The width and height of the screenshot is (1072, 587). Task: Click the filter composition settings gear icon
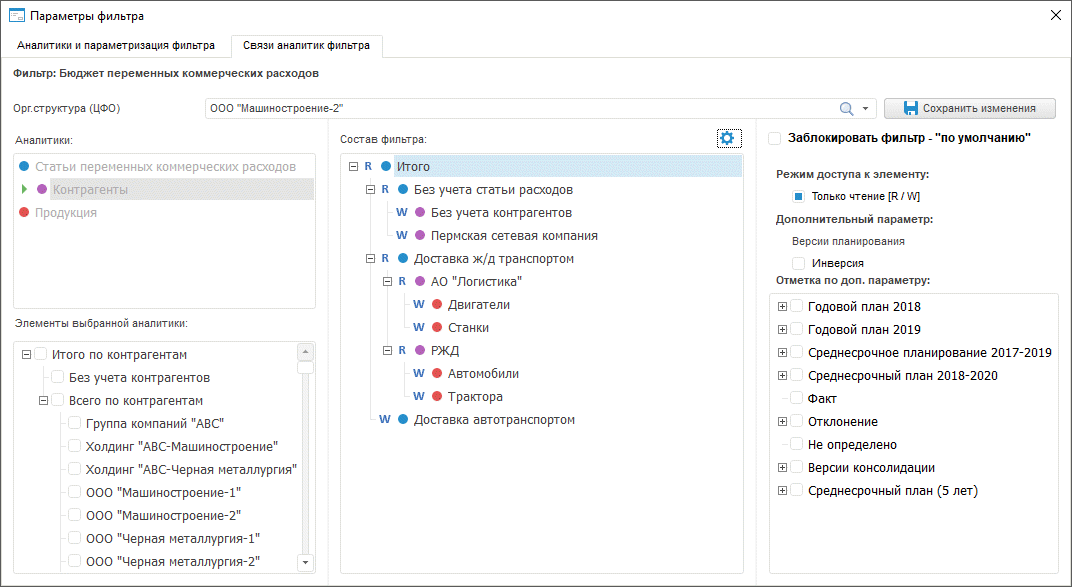coord(728,139)
